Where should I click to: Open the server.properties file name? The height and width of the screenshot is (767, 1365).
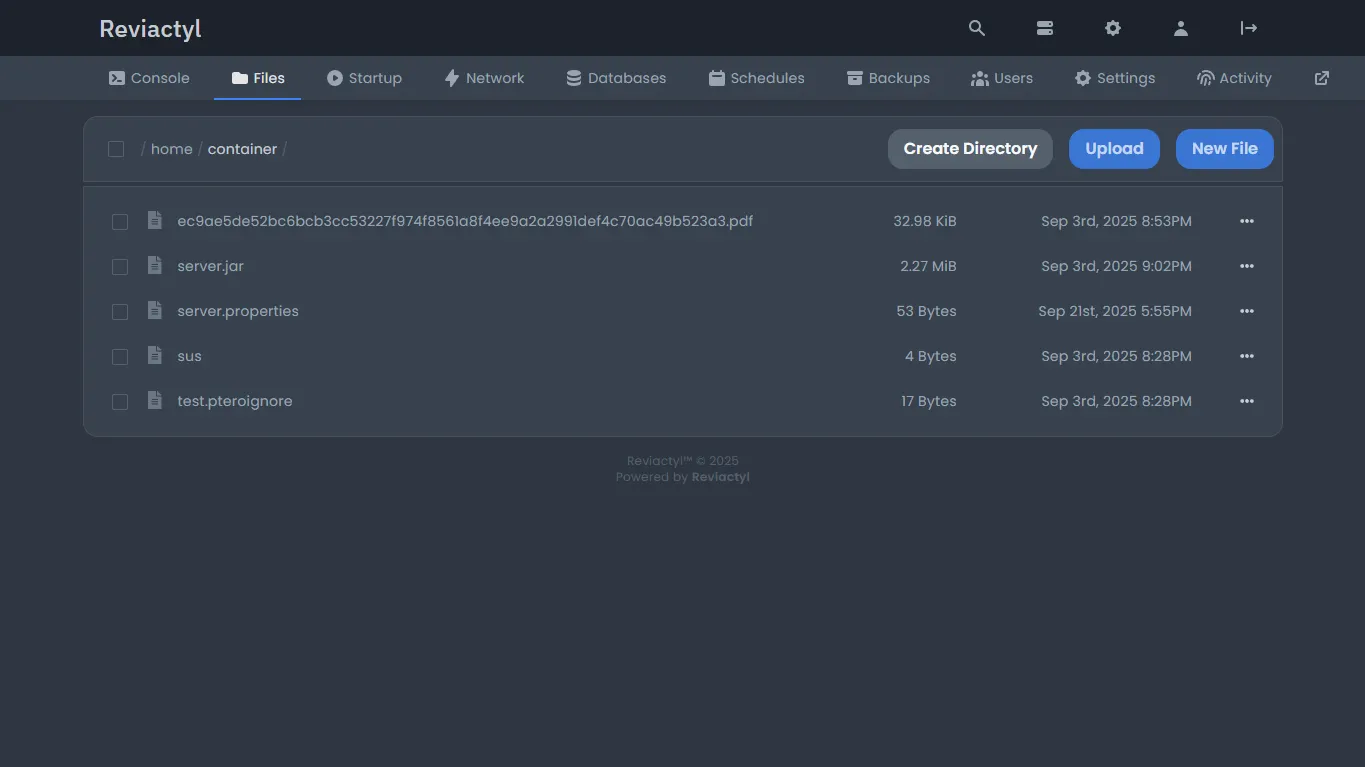point(238,311)
